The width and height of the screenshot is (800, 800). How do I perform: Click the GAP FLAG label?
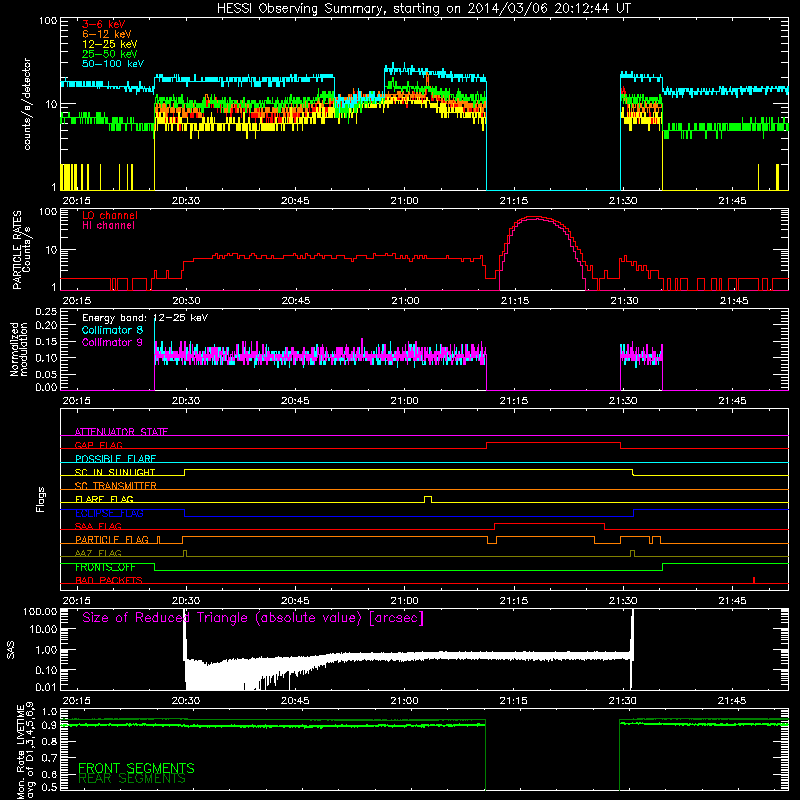click(x=98, y=445)
